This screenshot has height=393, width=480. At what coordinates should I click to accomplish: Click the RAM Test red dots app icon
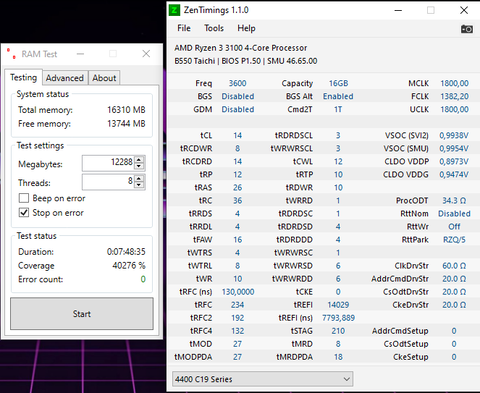[11, 54]
